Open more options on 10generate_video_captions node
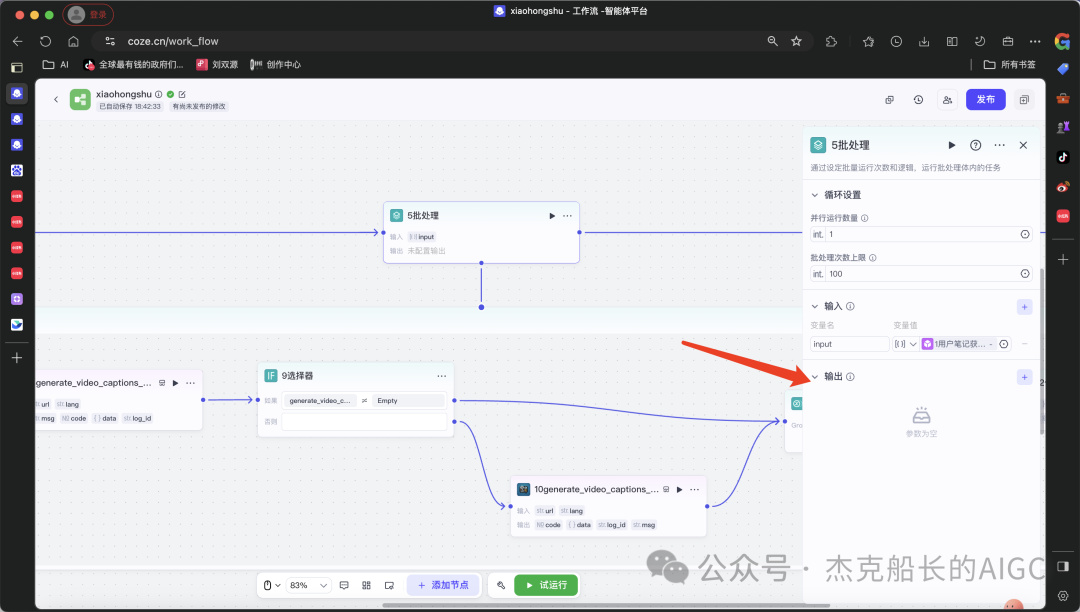1080x612 pixels. [694, 489]
